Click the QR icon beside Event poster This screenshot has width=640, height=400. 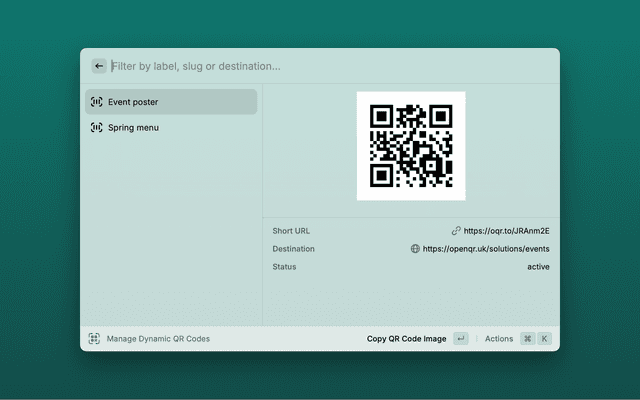point(96,102)
